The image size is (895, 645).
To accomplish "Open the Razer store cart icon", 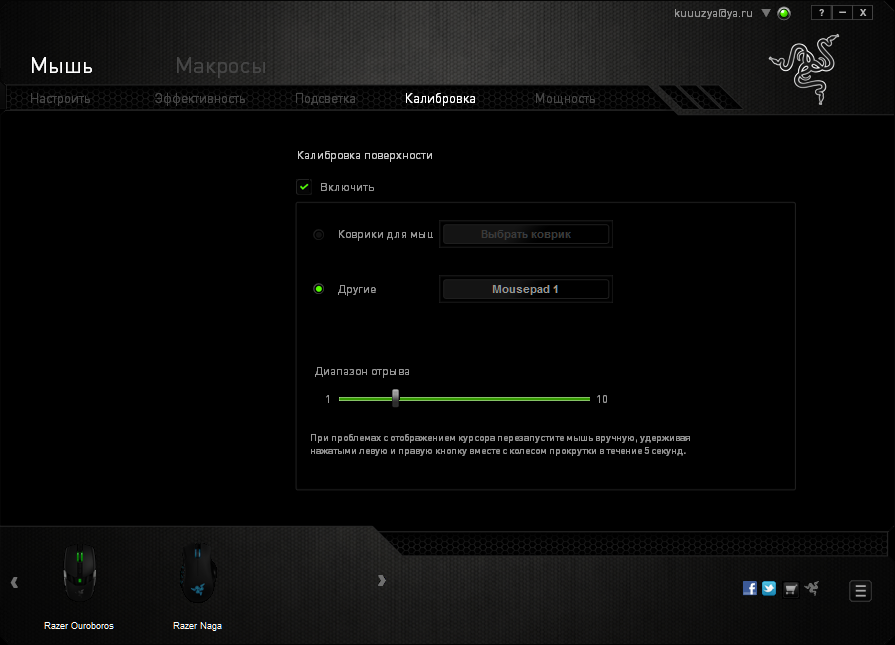I will pos(790,588).
